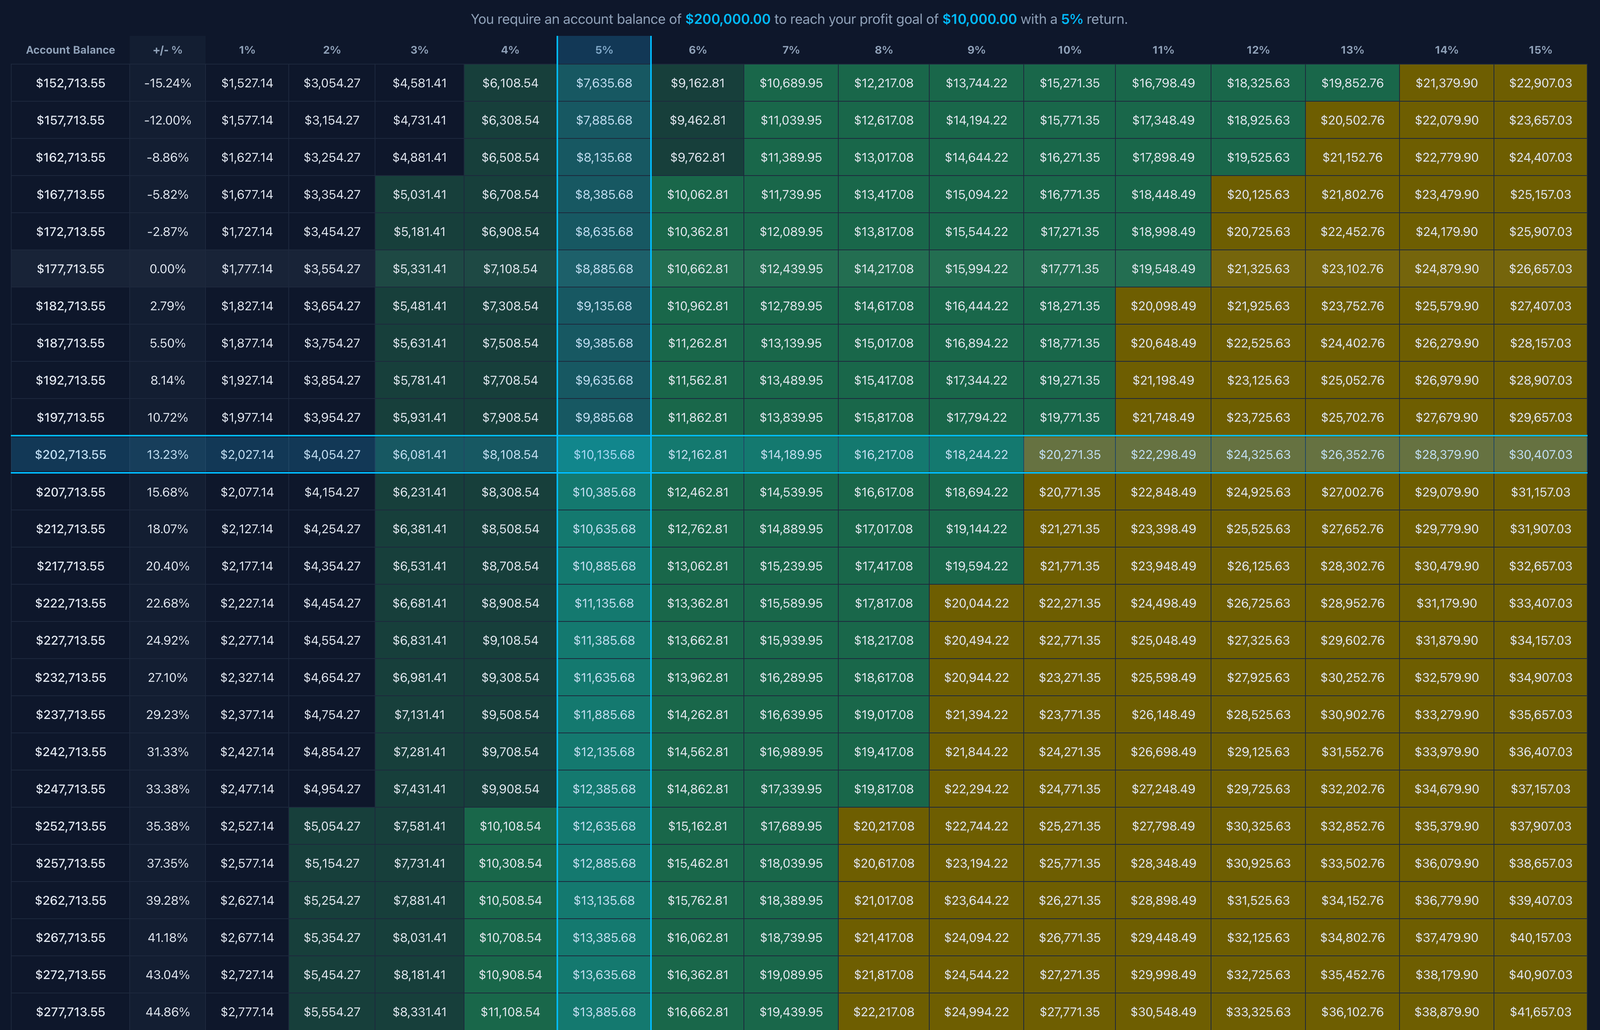Viewport: 1600px width, 1030px height.
Task: Select the $20,044.22 yellow cell in 9% column
Action: point(976,604)
